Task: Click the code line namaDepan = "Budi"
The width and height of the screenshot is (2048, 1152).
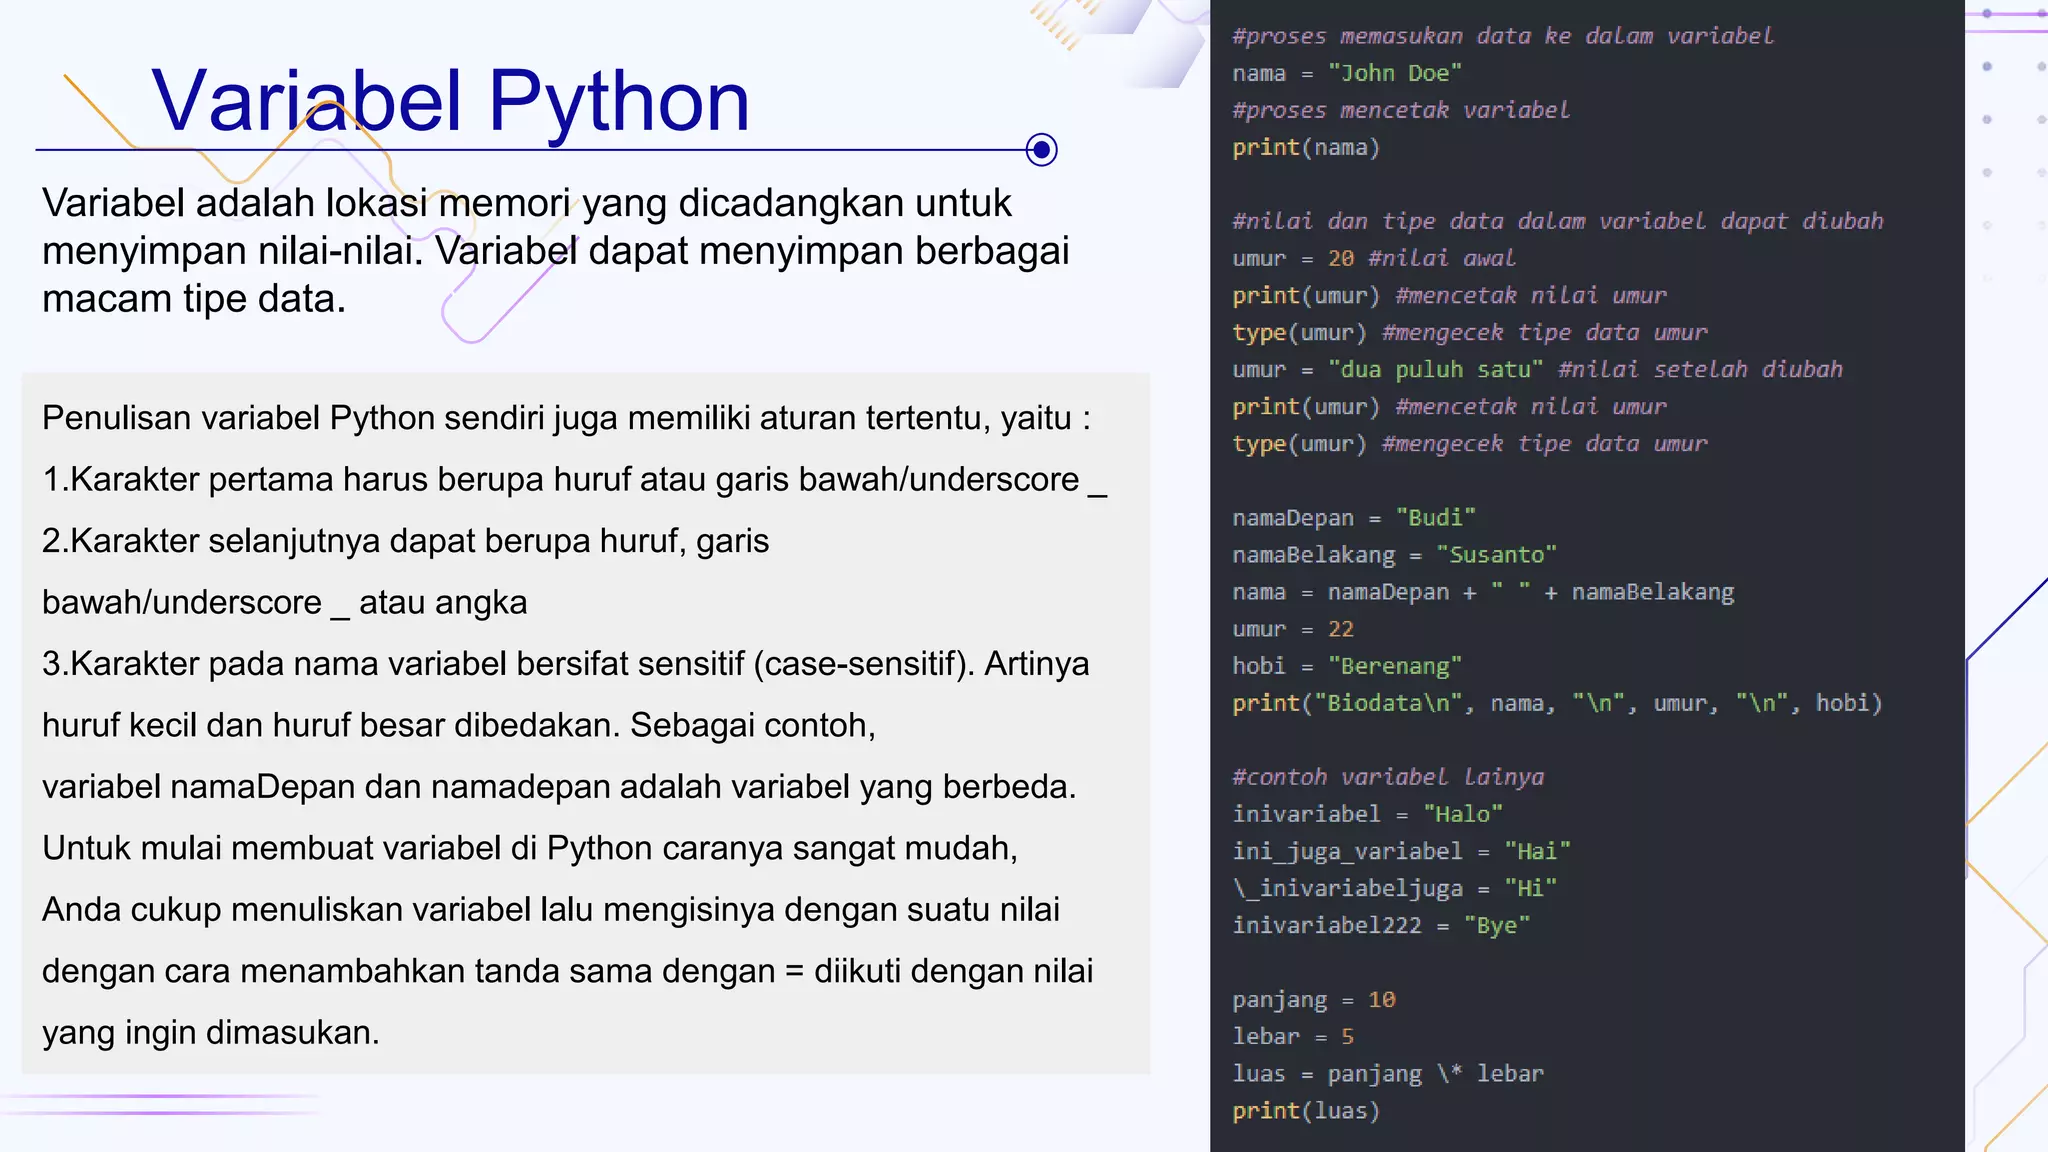Action: pyautogui.click(x=1354, y=518)
